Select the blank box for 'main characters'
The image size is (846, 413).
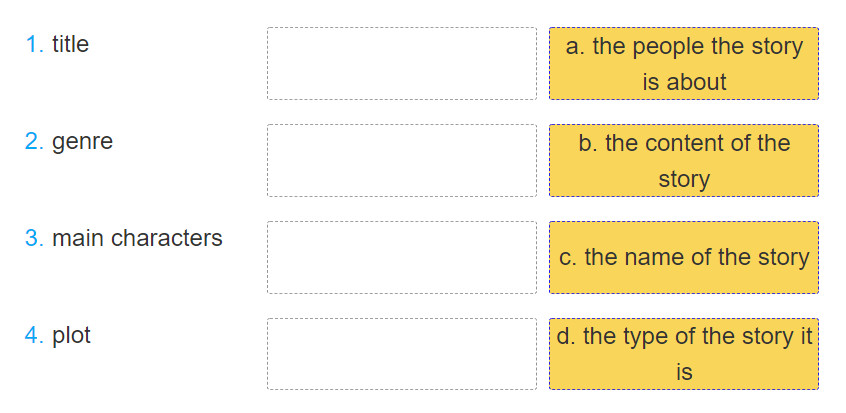coord(402,258)
